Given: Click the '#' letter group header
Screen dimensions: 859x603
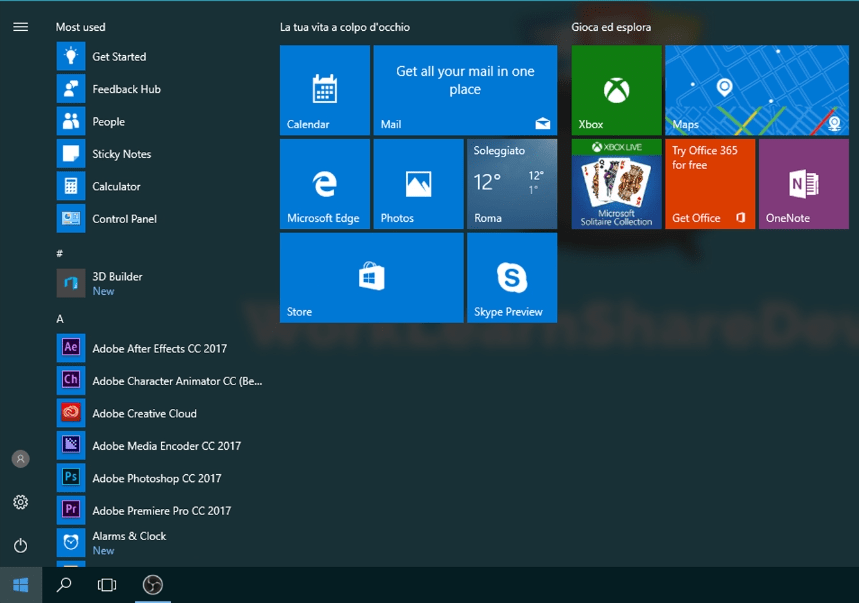Looking at the screenshot, I should 59,253.
